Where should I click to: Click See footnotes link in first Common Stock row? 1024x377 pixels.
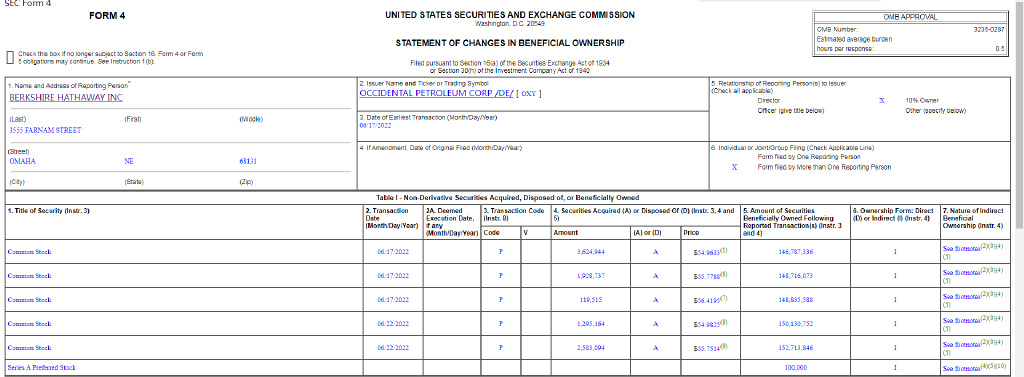click(x=961, y=248)
